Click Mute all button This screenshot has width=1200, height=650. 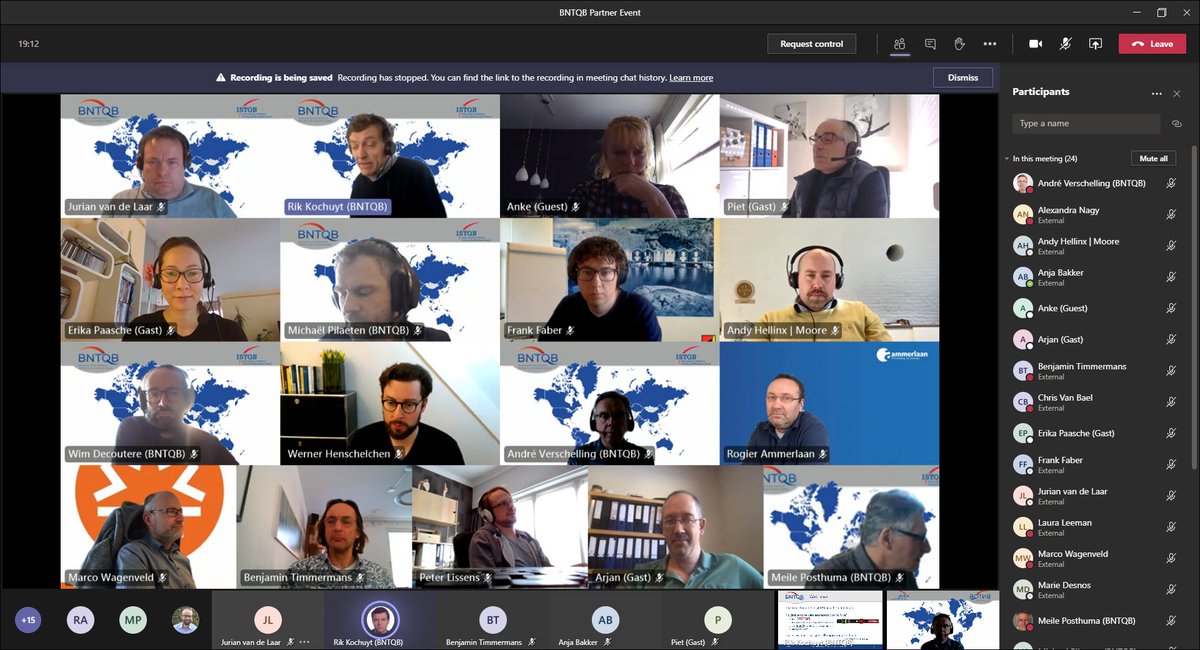[x=1153, y=159]
